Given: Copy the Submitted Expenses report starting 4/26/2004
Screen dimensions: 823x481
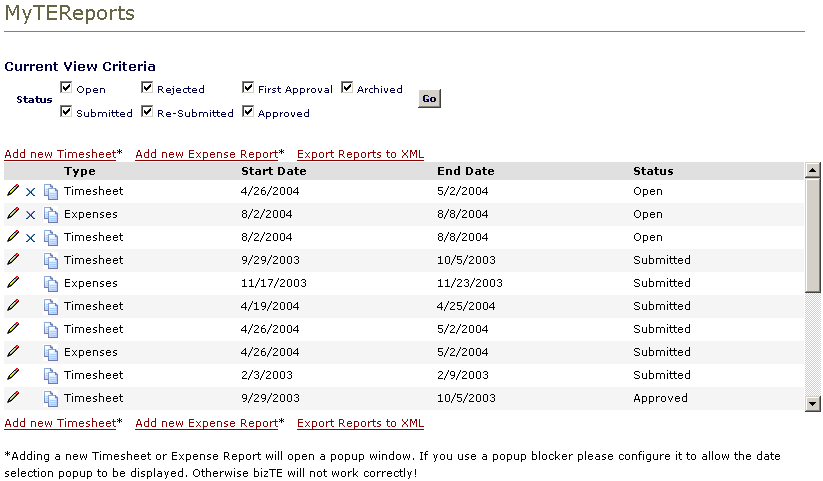Looking at the screenshot, I should [x=51, y=353].
